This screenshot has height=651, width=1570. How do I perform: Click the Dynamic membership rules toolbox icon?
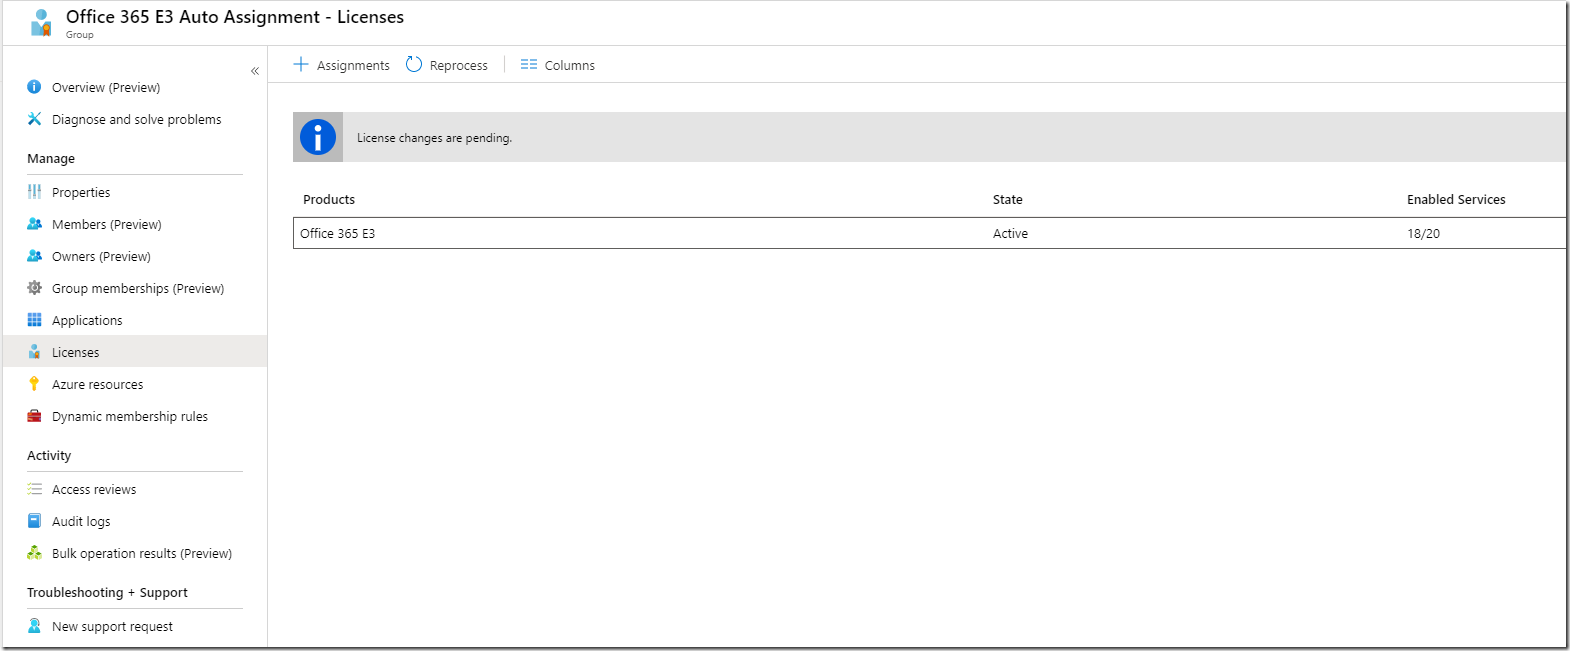[34, 416]
